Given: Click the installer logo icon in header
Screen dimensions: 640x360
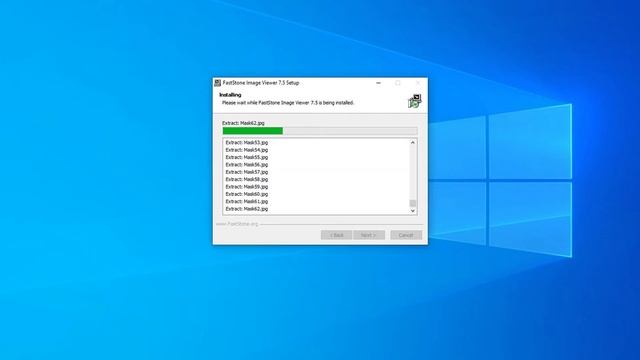Looking at the screenshot, I should click(x=415, y=101).
